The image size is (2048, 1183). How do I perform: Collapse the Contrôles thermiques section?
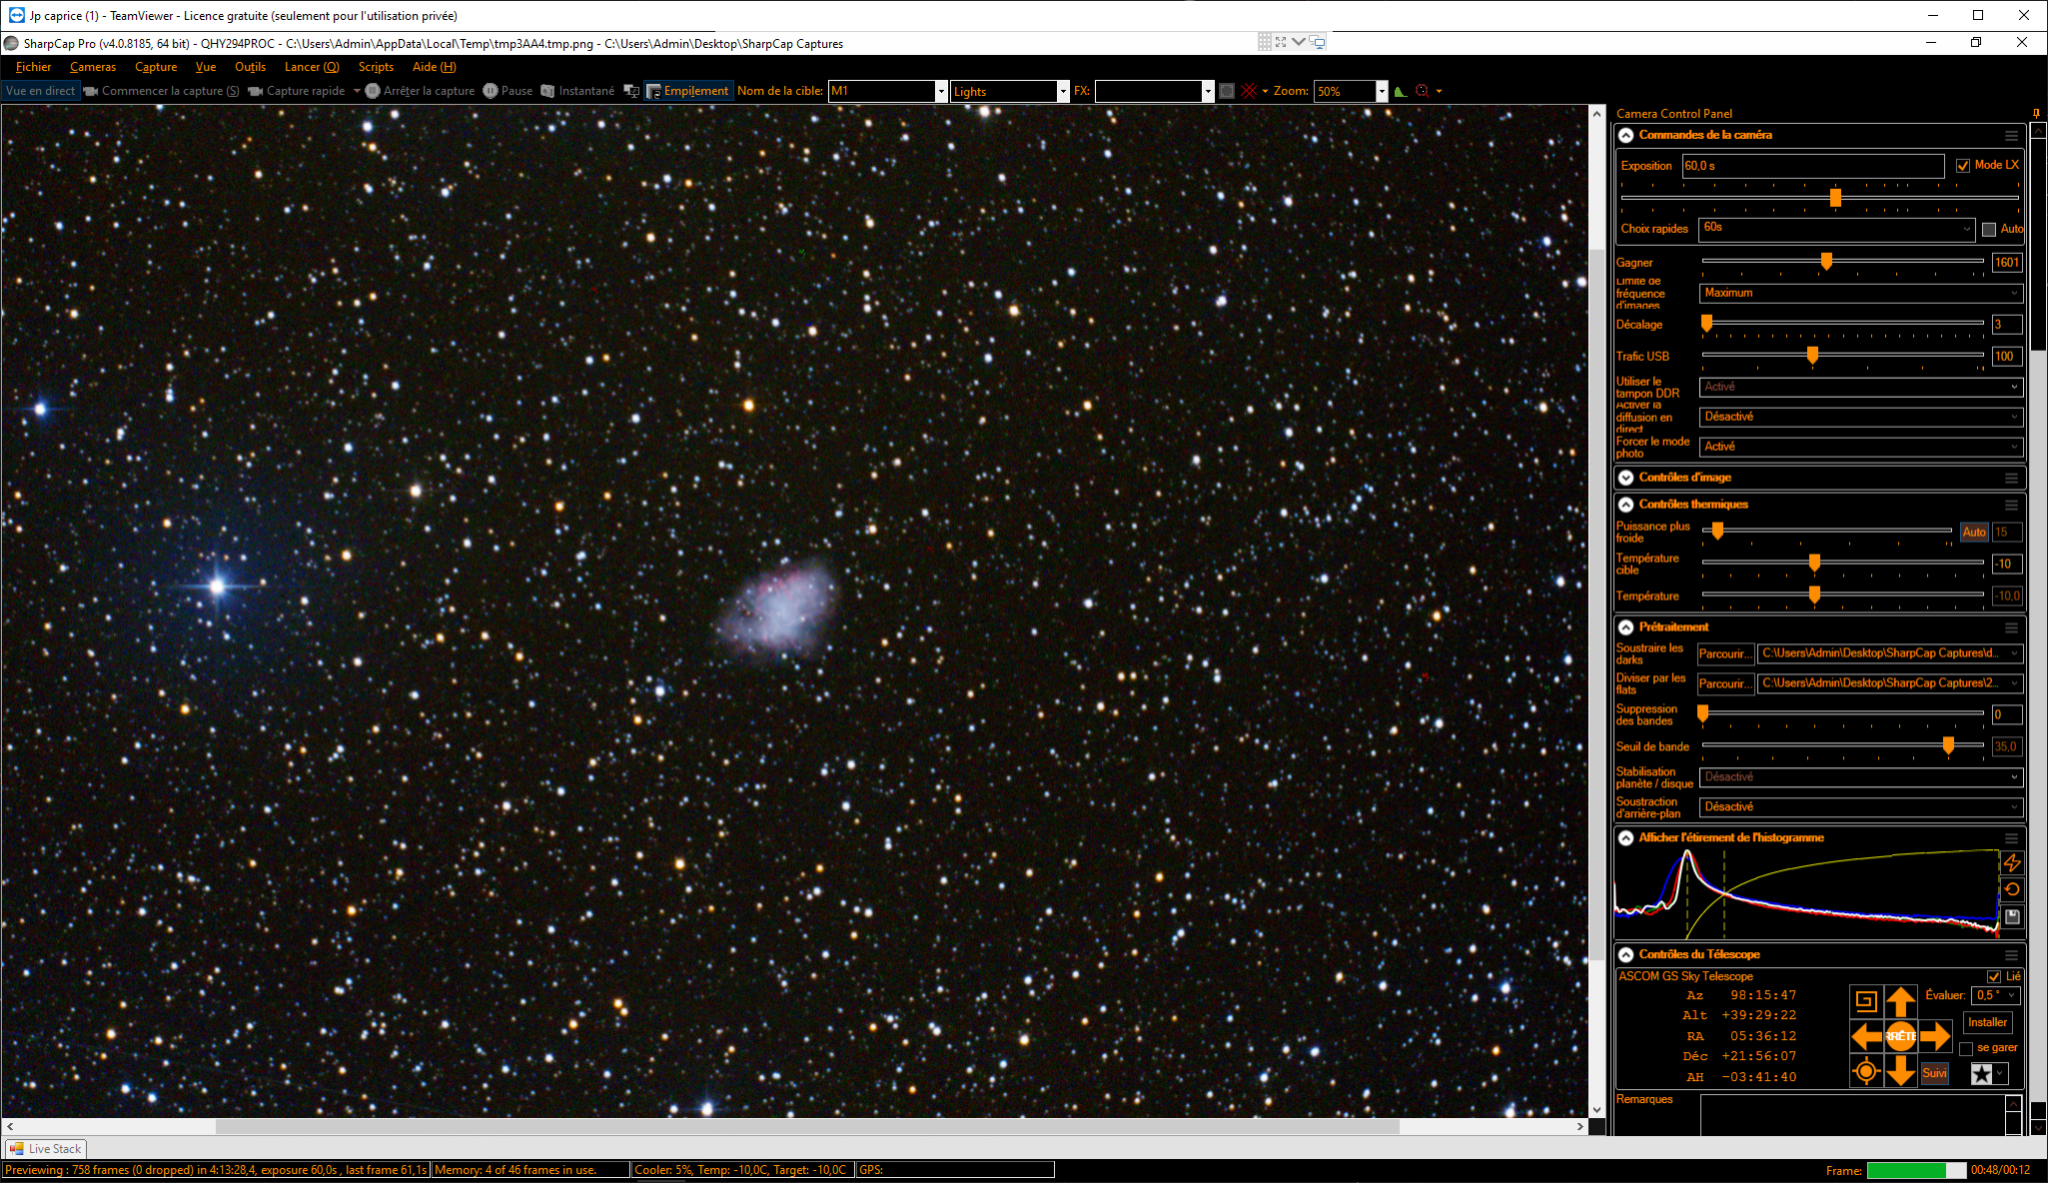coord(1626,505)
